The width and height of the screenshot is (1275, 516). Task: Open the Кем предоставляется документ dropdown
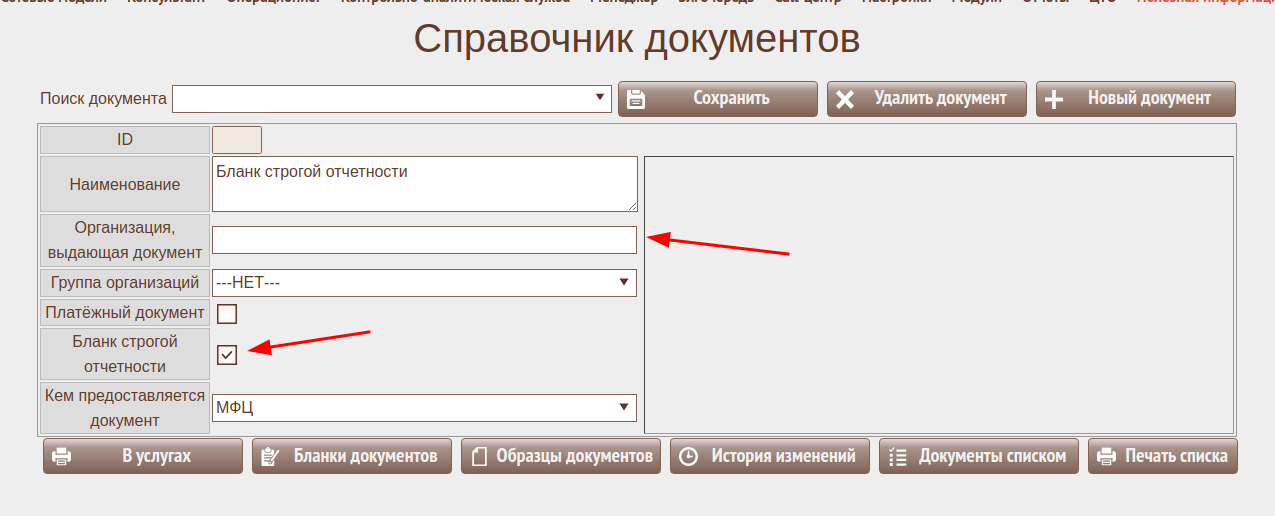click(x=424, y=408)
